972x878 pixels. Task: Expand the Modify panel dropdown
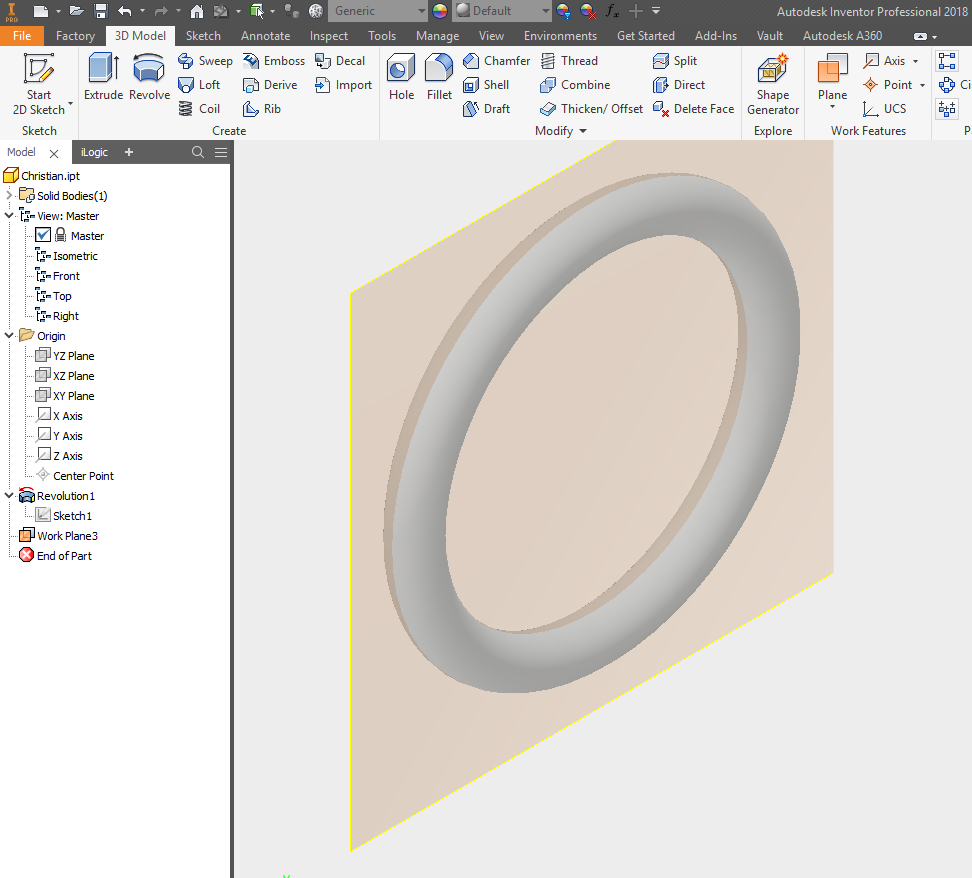(x=582, y=130)
